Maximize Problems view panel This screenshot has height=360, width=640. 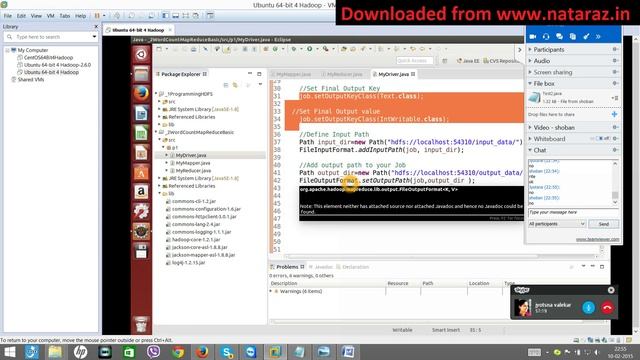tap(602, 267)
